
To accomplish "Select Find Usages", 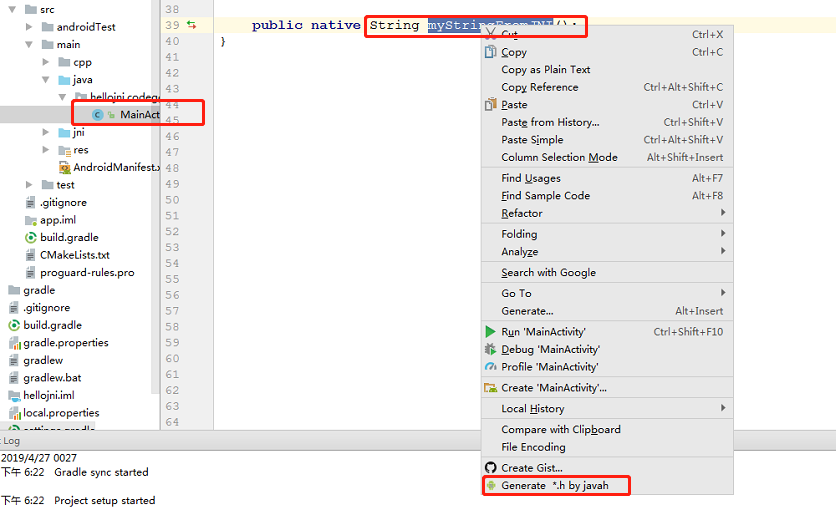I will [x=607, y=178].
